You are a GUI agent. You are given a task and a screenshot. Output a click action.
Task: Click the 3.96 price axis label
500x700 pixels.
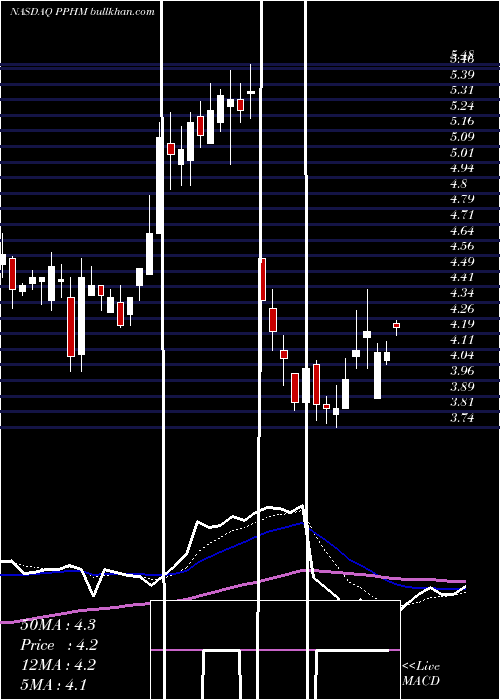click(462, 371)
